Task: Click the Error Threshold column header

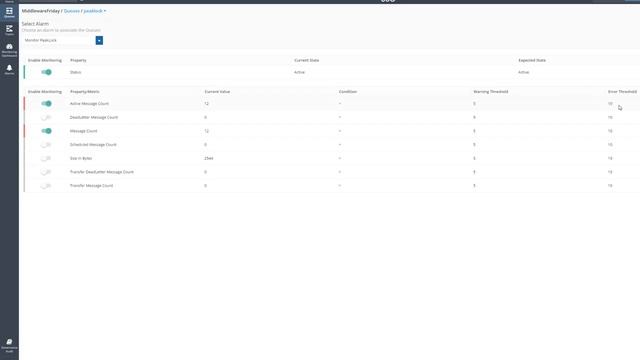Action: [x=622, y=92]
